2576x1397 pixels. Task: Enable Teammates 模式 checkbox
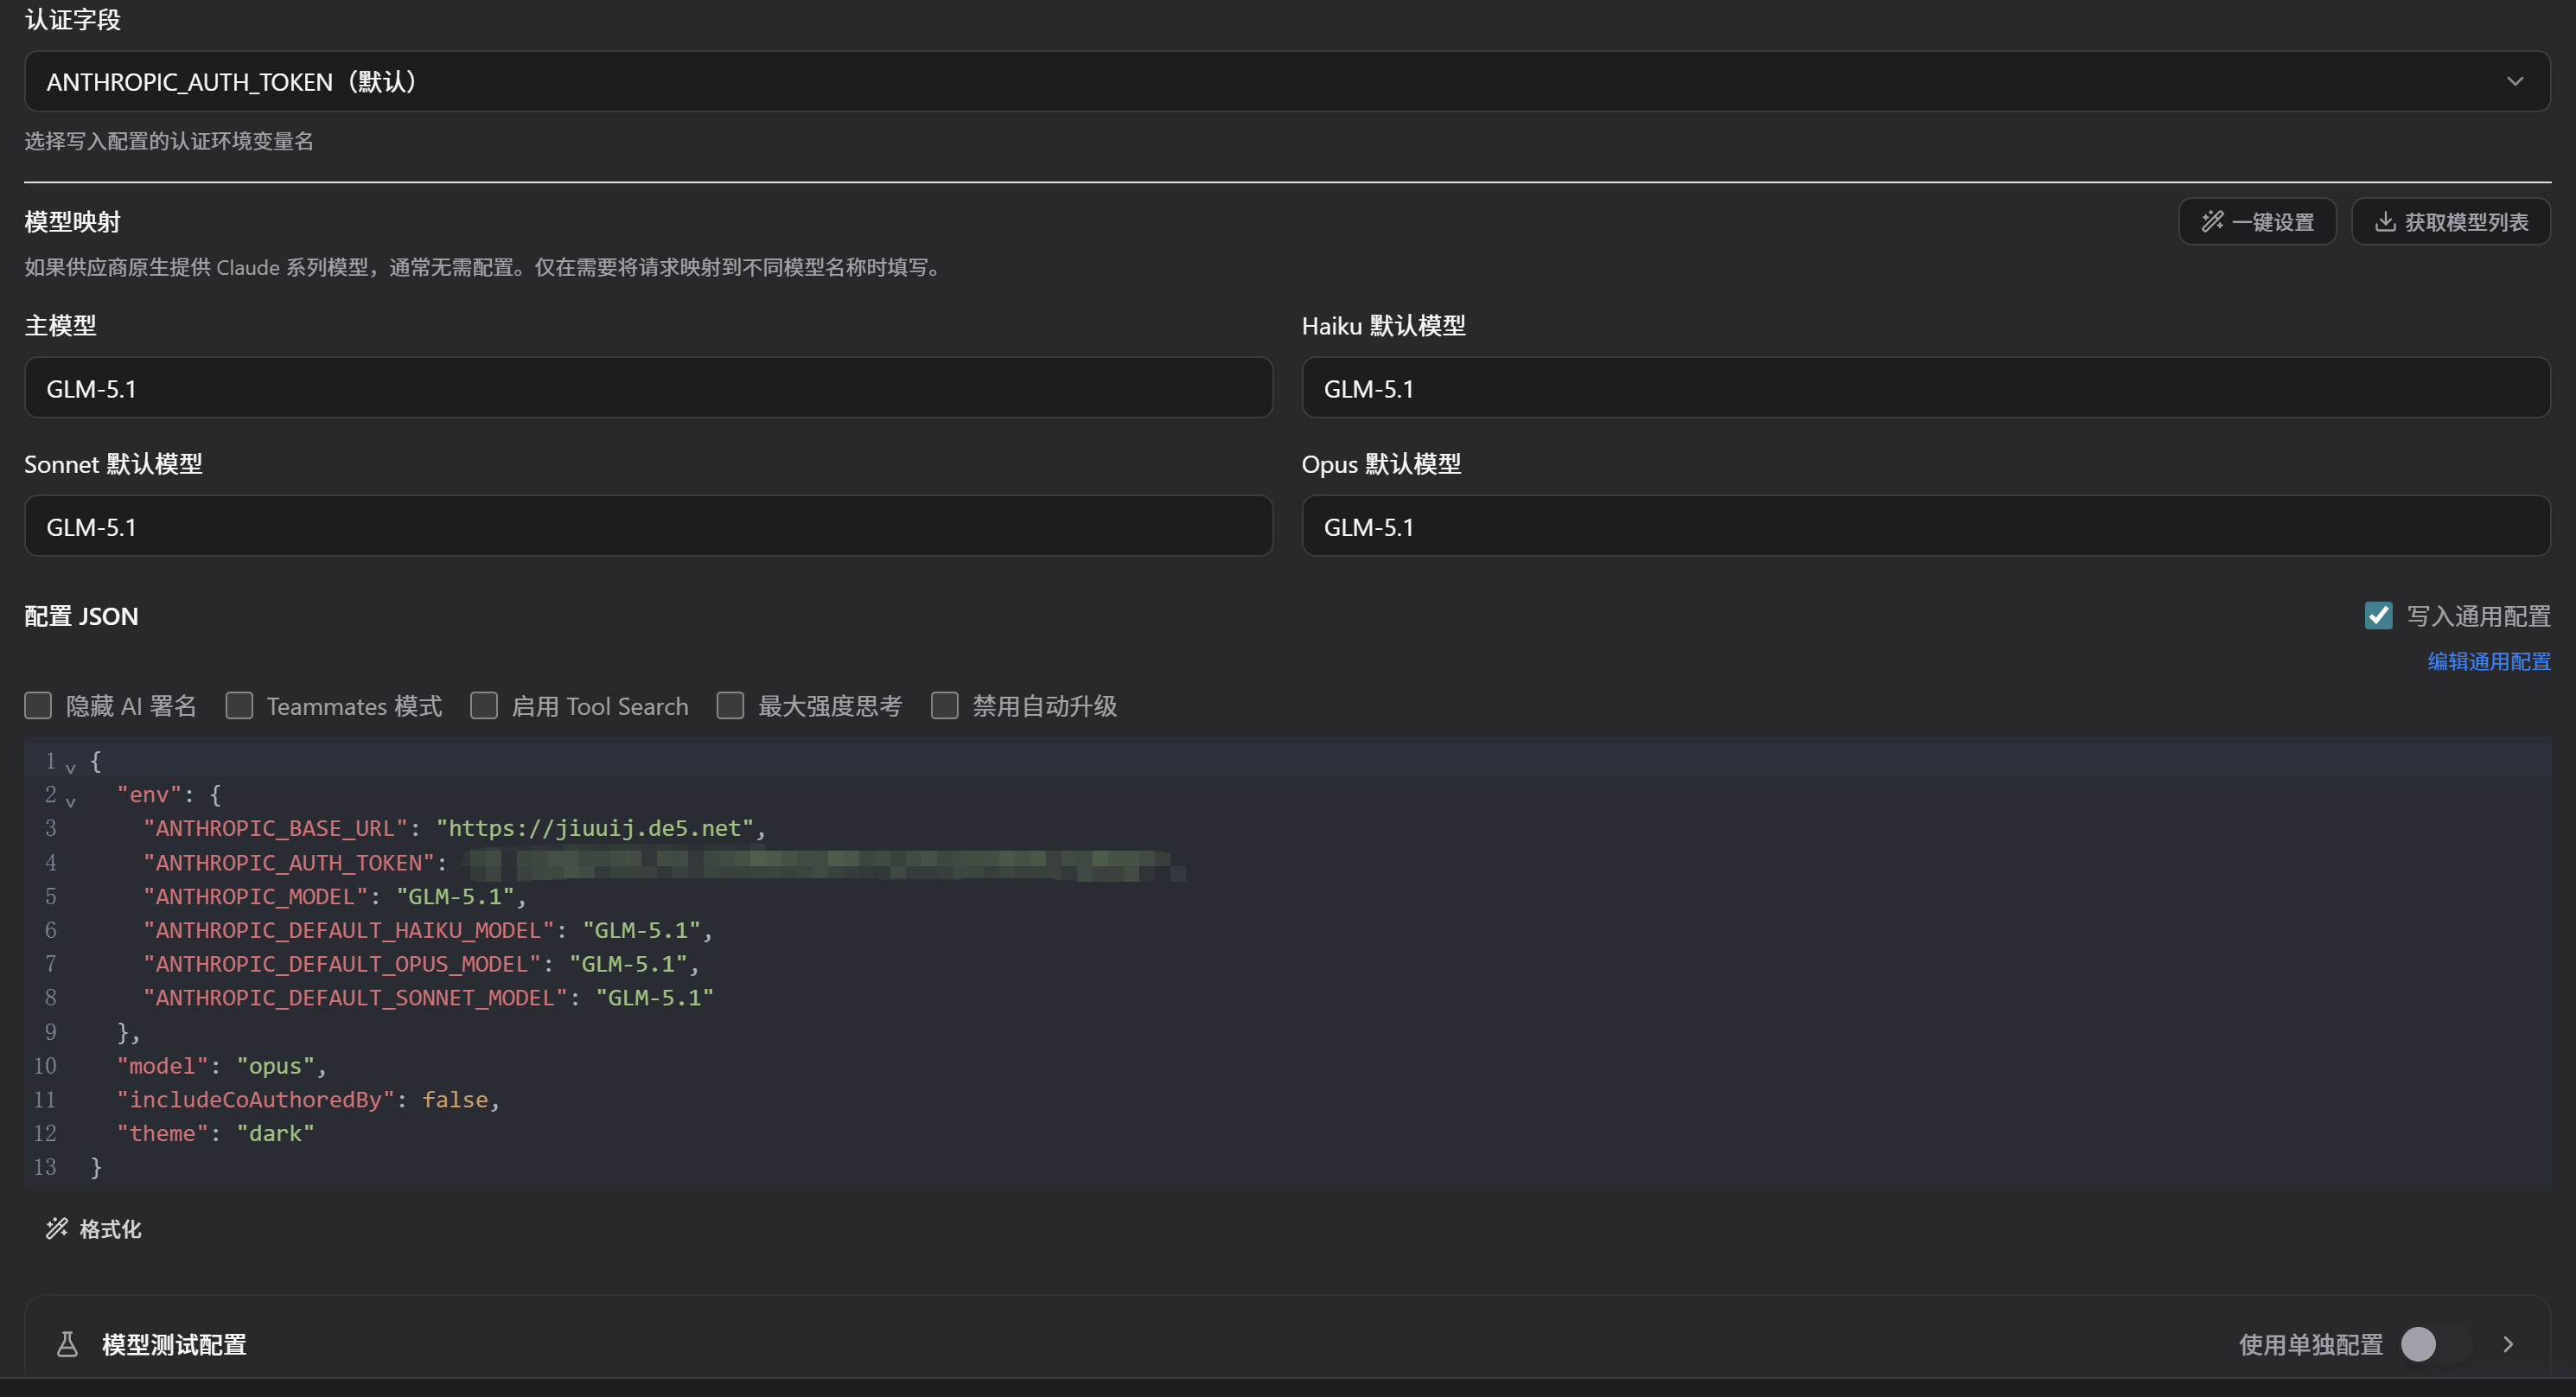click(x=239, y=706)
